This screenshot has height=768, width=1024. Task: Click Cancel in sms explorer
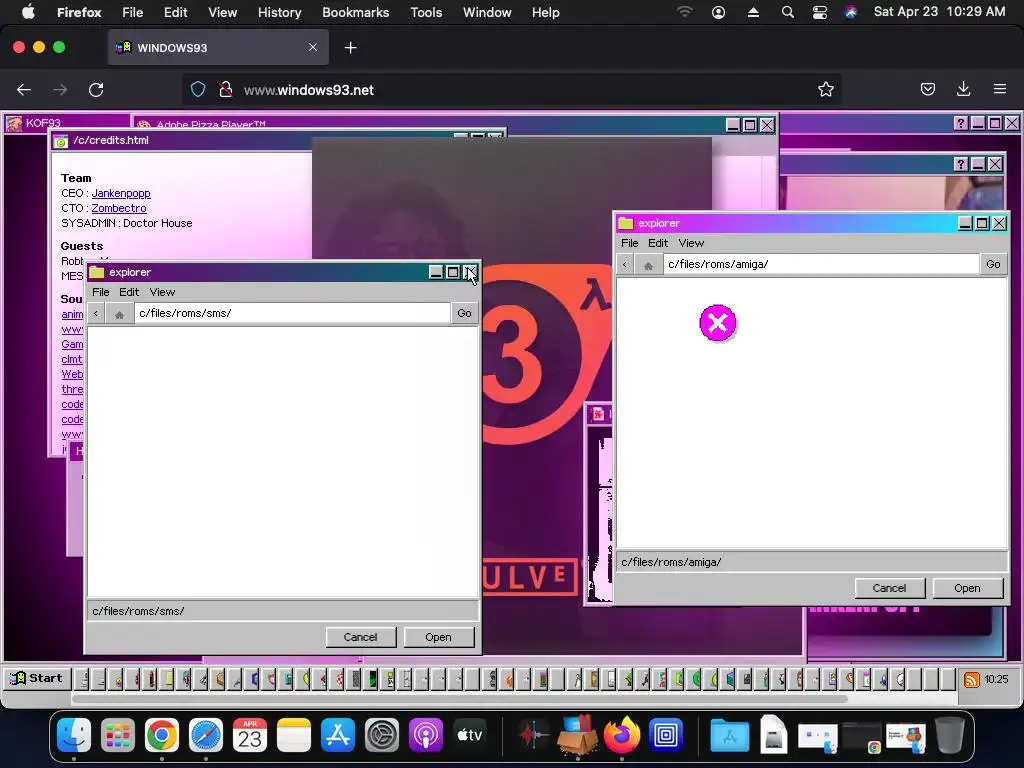[360, 637]
